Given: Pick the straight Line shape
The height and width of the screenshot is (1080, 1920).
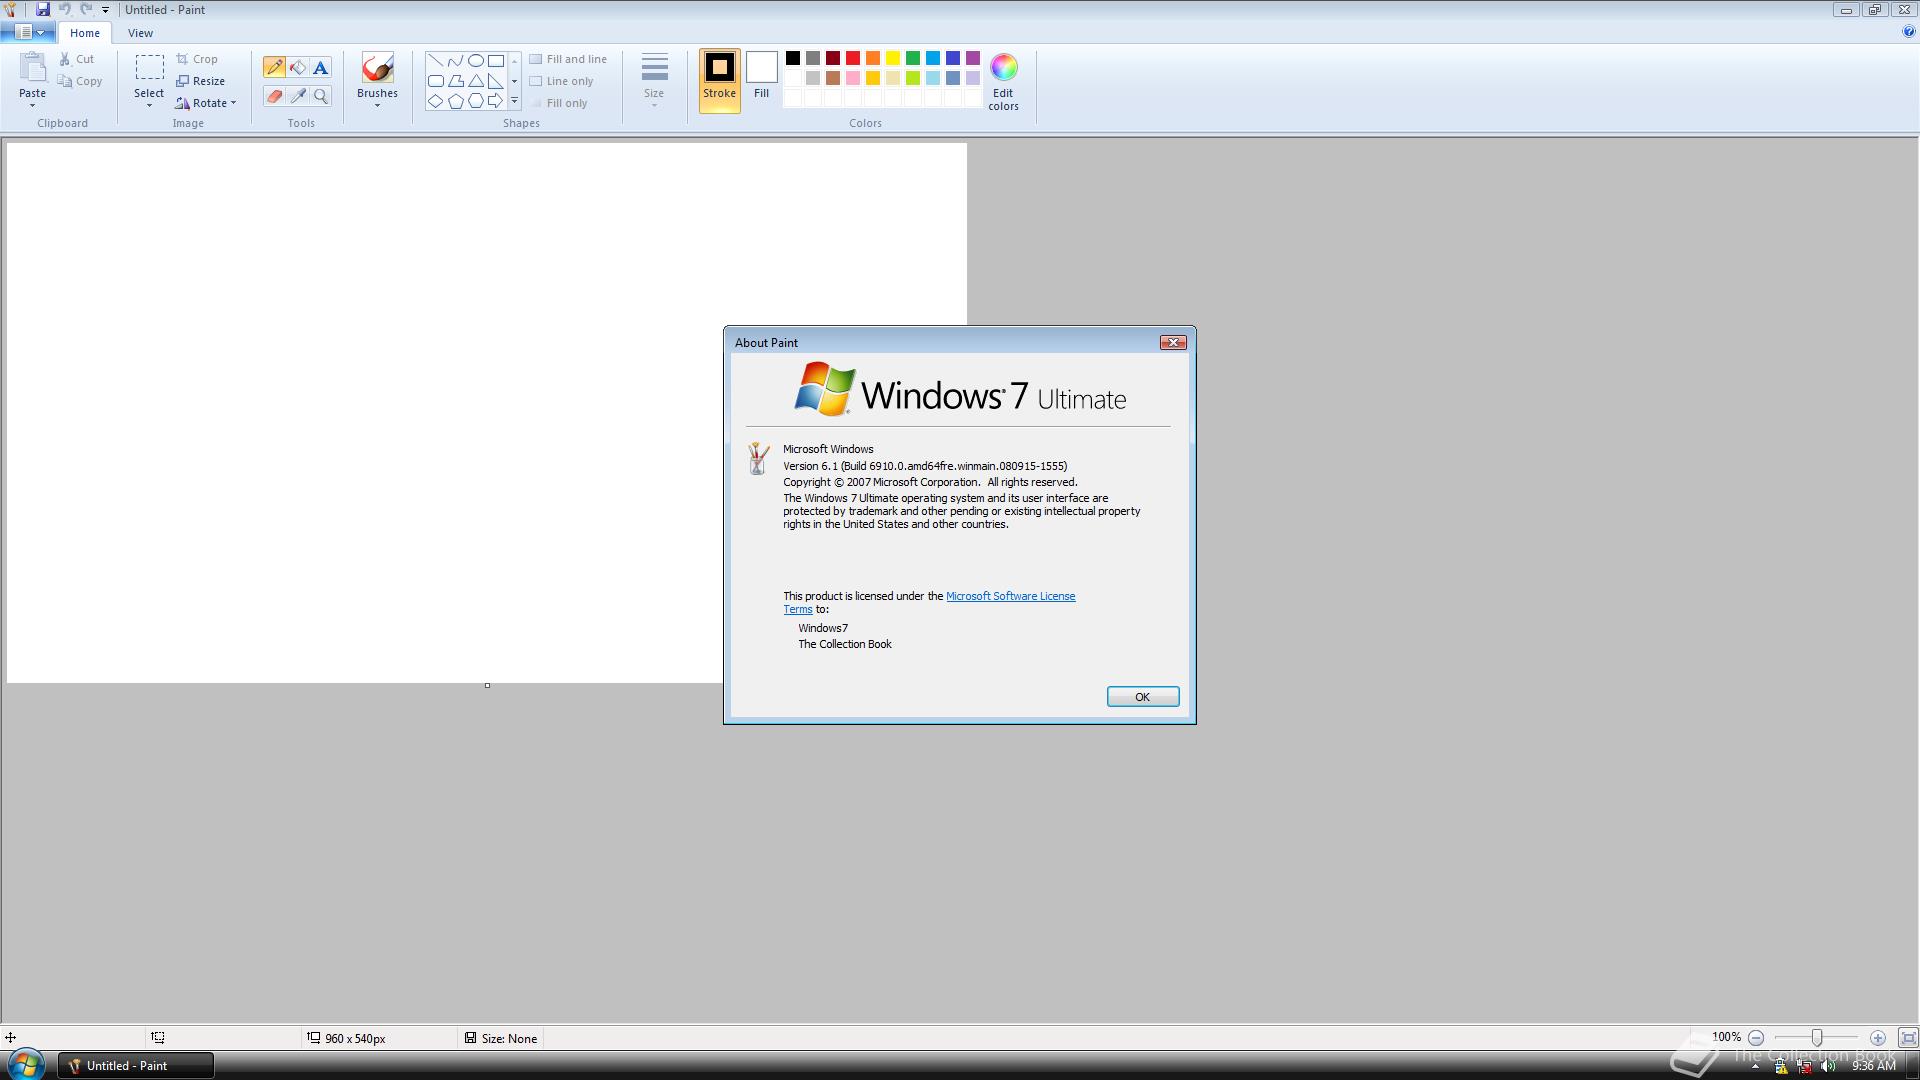Looking at the screenshot, I should [x=436, y=60].
